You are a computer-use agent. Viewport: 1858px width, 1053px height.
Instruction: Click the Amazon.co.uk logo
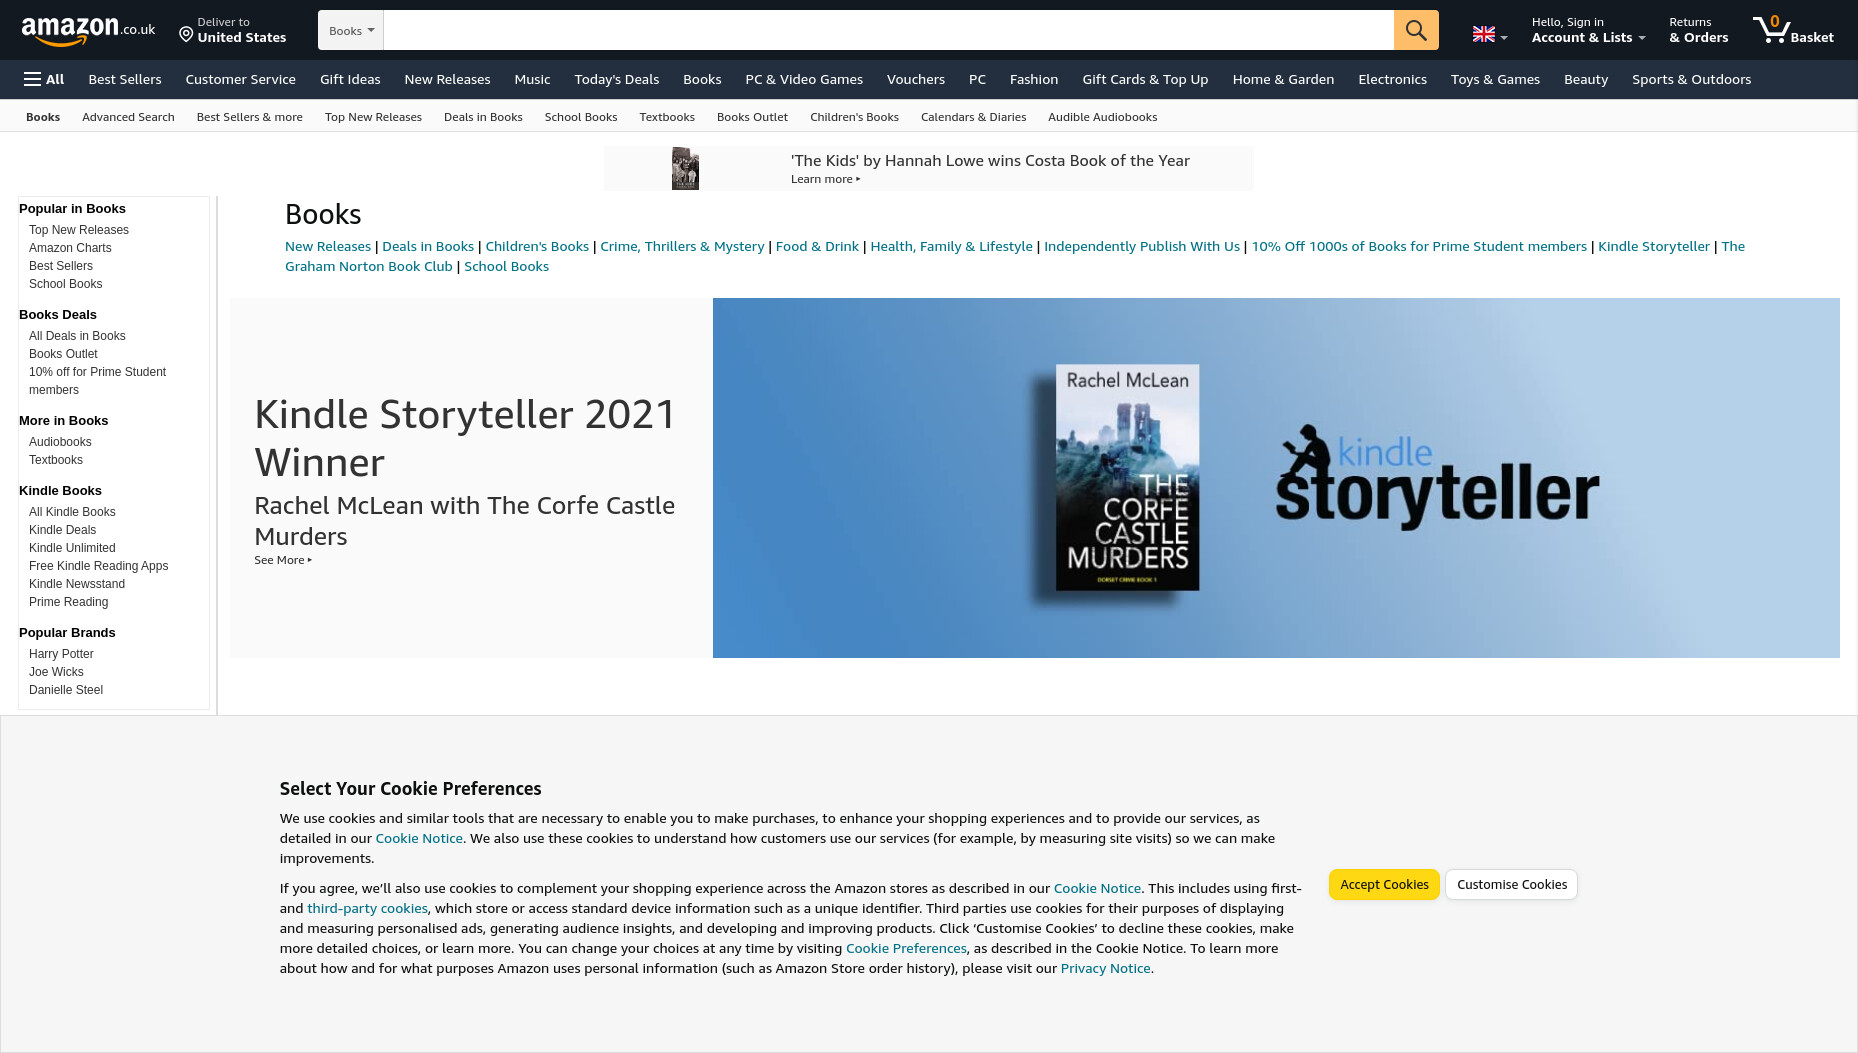tap(88, 31)
